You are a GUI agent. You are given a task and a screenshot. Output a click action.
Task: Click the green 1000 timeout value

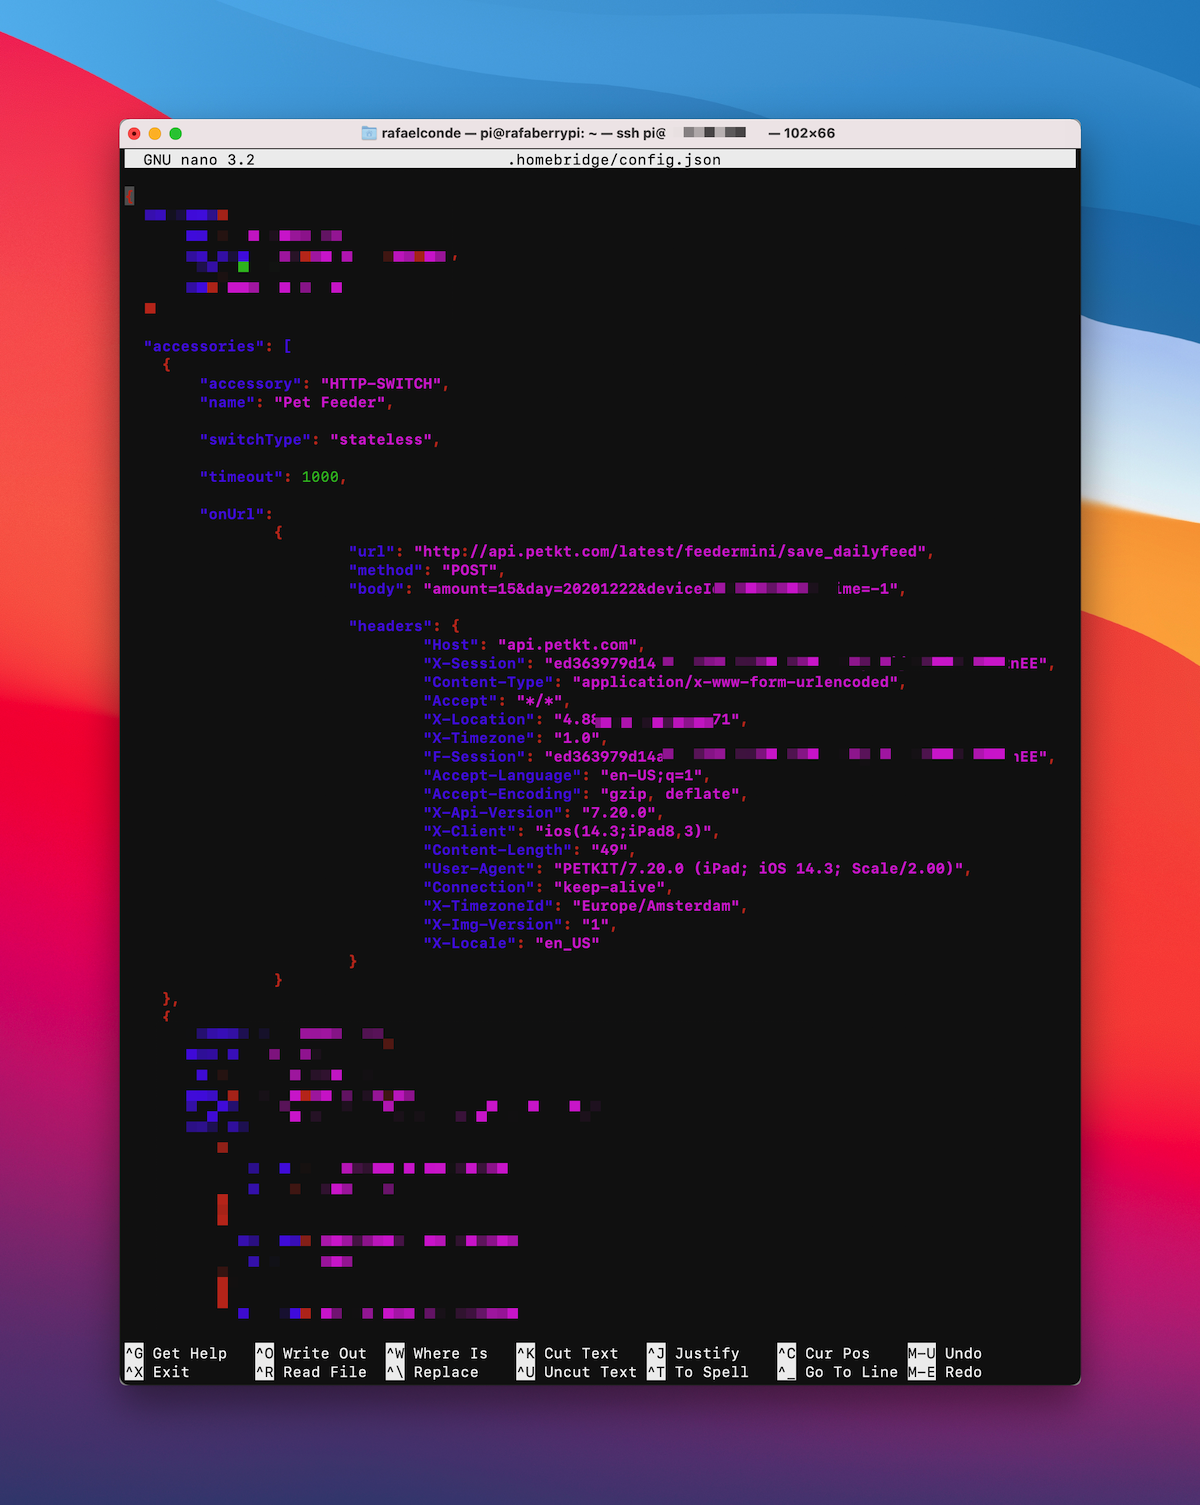click(x=319, y=477)
